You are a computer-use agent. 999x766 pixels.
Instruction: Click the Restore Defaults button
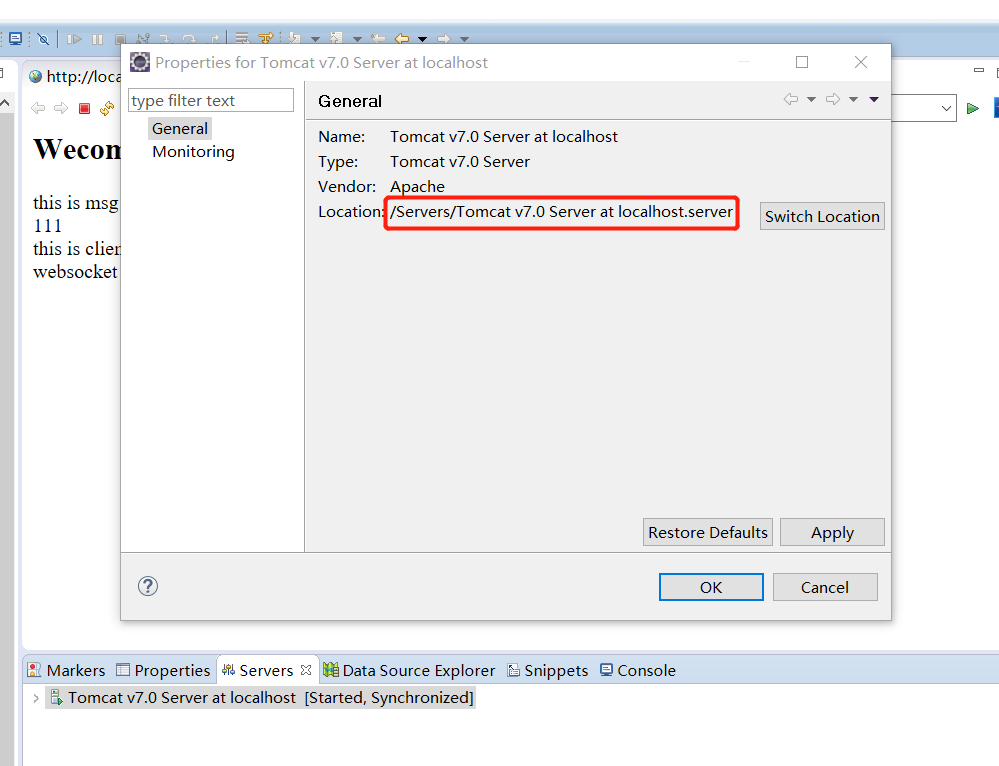pyautogui.click(x=708, y=532)
